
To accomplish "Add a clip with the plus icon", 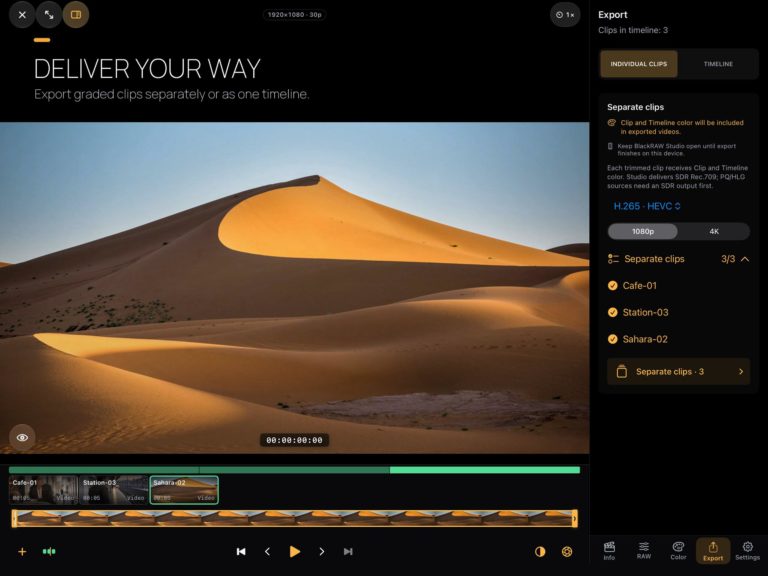I will pos(22,552).
